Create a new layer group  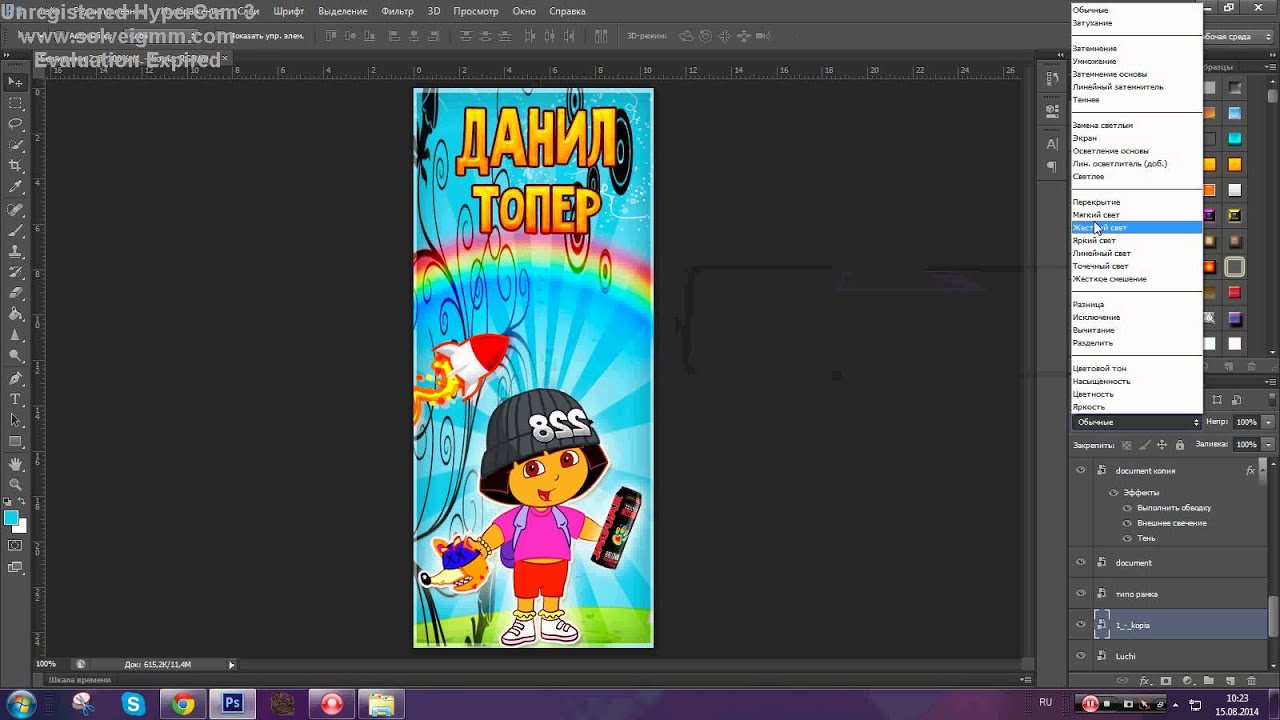point(1208,681)
